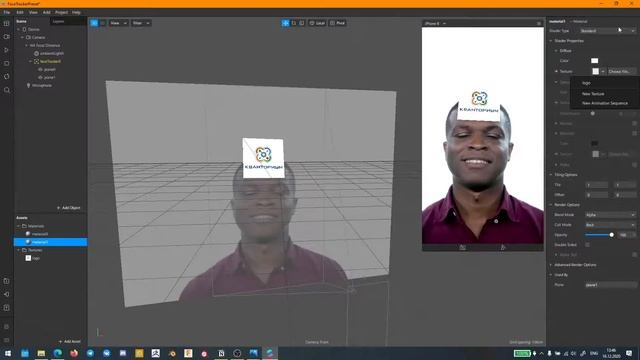The height and width of the screenshot is (360, 640).
Task: Click the icon directly above the arrow-in-box sidebar icon
Action: tap(7, 281)
